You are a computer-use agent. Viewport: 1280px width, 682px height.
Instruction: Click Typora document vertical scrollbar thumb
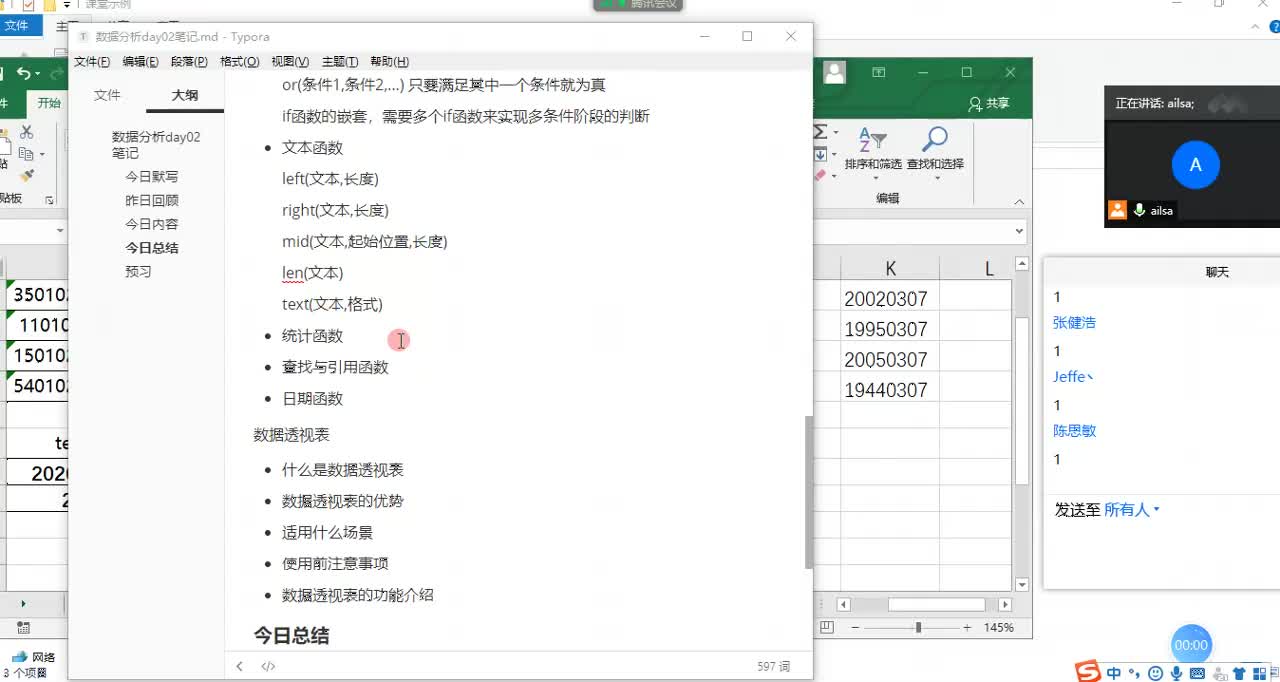click(808, 492)
